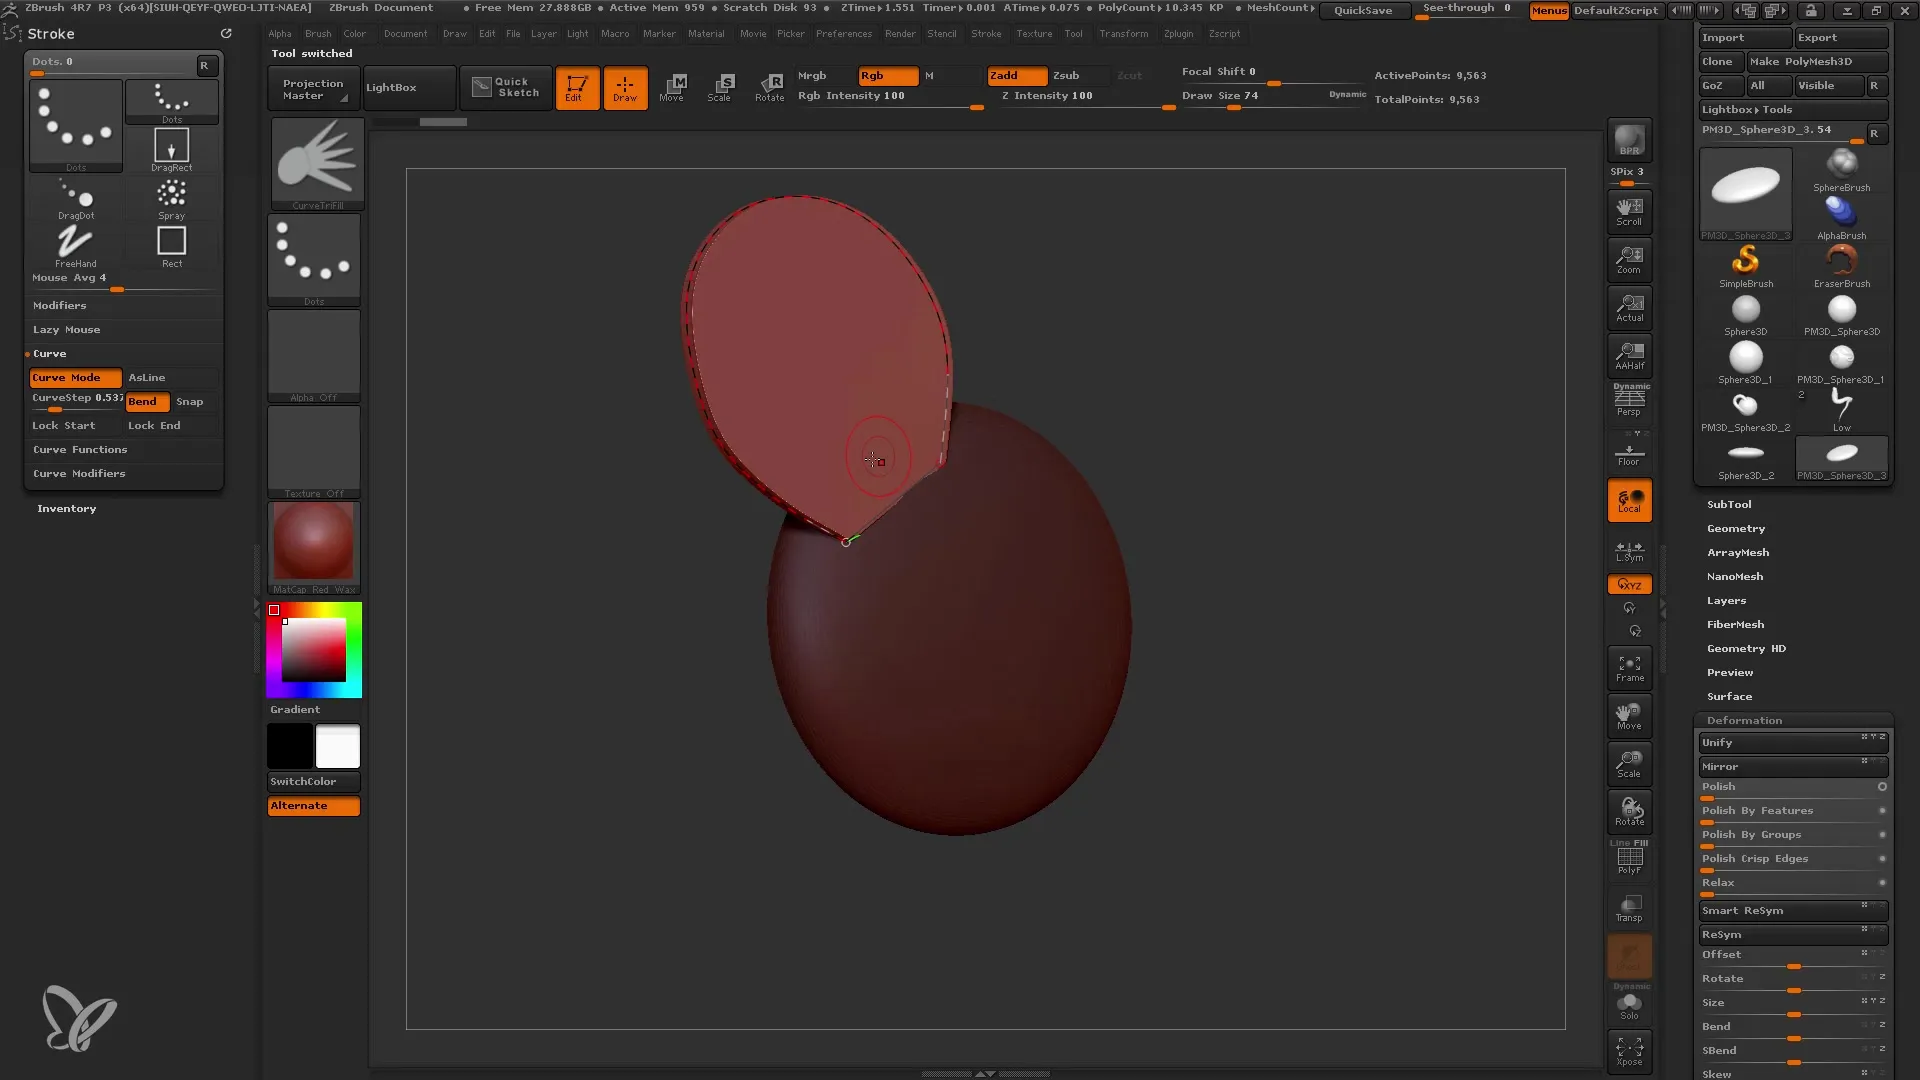Enable Zsub sculpting mode
Viewport: 1920px width, 1080px height.
[1064, 75]
